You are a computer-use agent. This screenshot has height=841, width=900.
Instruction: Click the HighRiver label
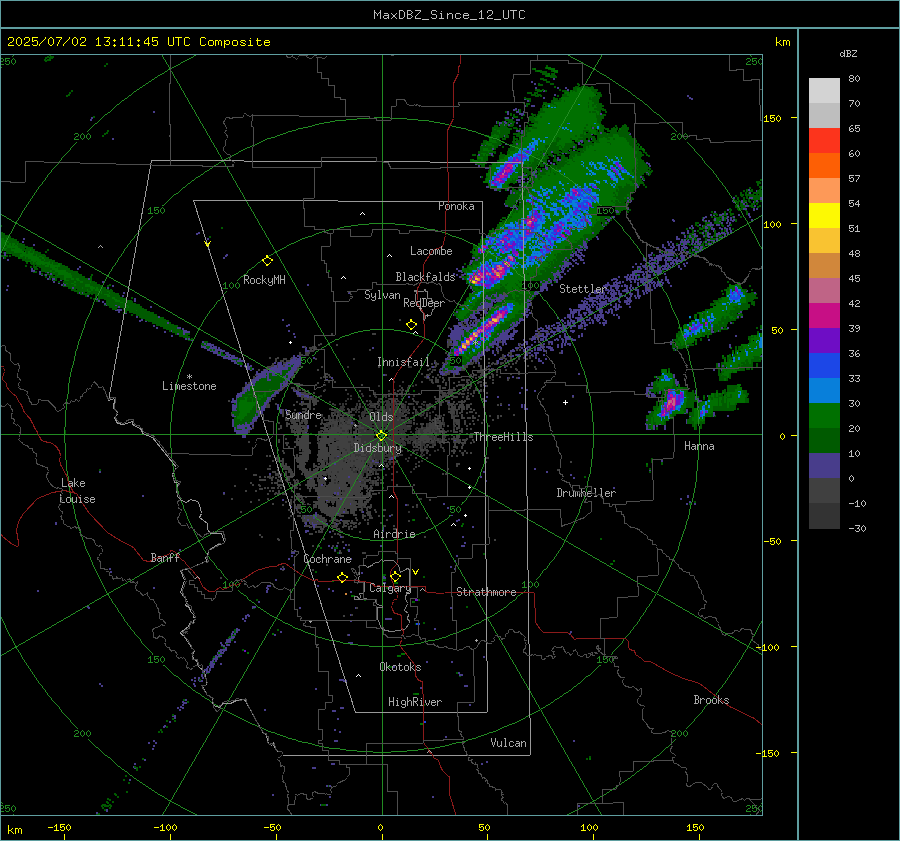tap(415, 702)
